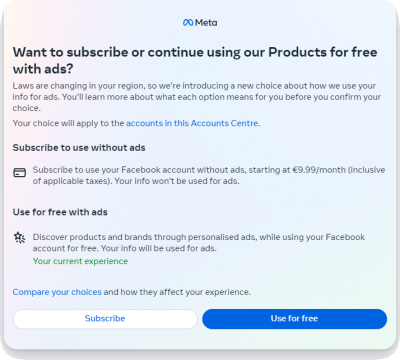
Task: Click the main headline about subscribing or continuing
Action: 195,60
